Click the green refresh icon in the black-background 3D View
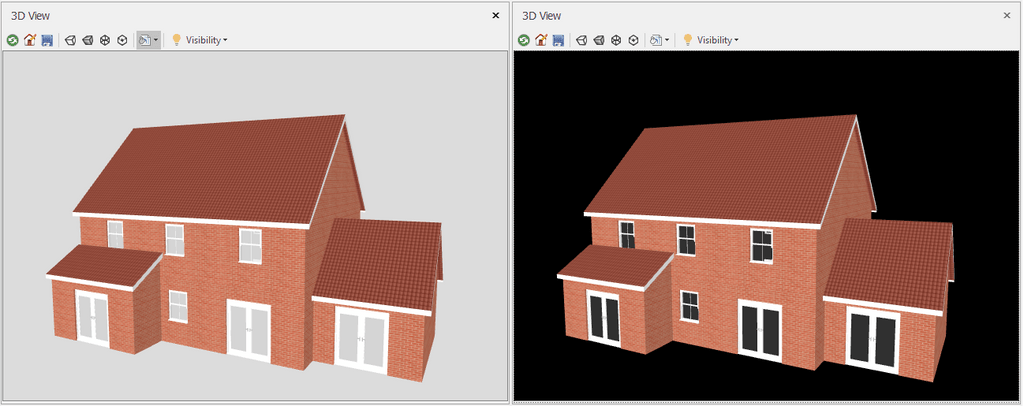 click(x=524, y=40)
